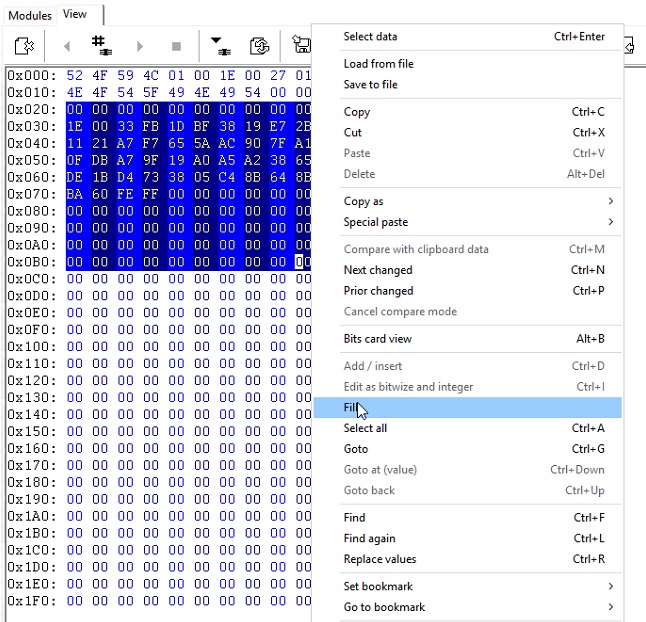Click byte 5F in row 0x010

point(151,92)
